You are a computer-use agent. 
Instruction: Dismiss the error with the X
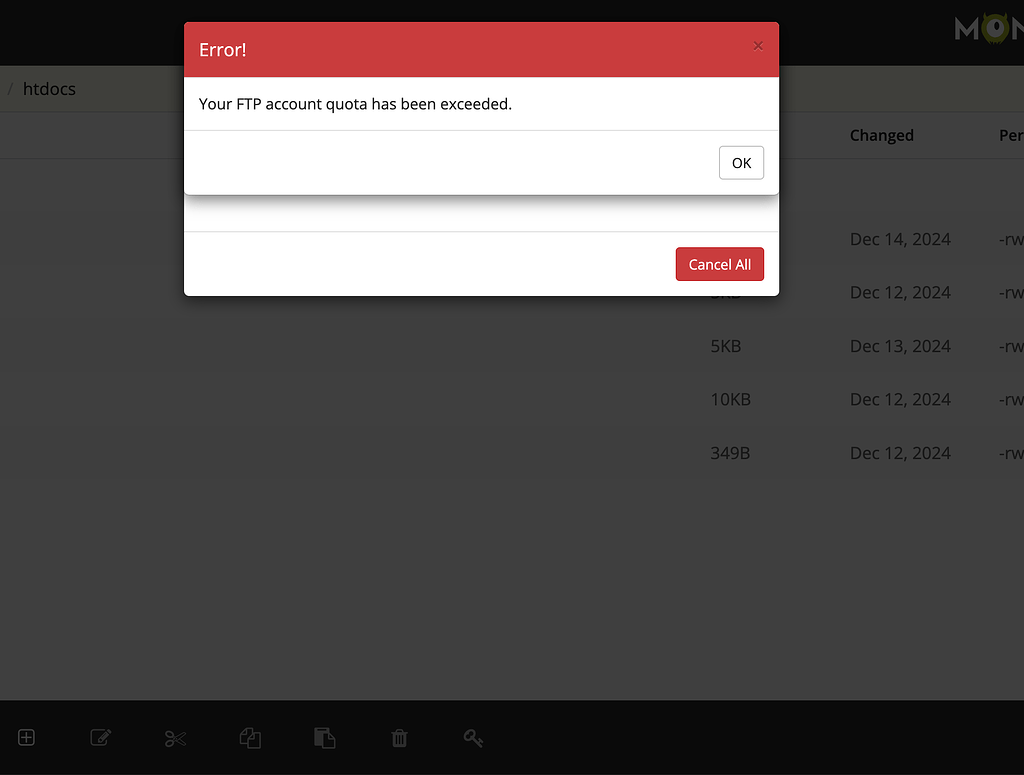pyautogui.click(x=758, y=46)
